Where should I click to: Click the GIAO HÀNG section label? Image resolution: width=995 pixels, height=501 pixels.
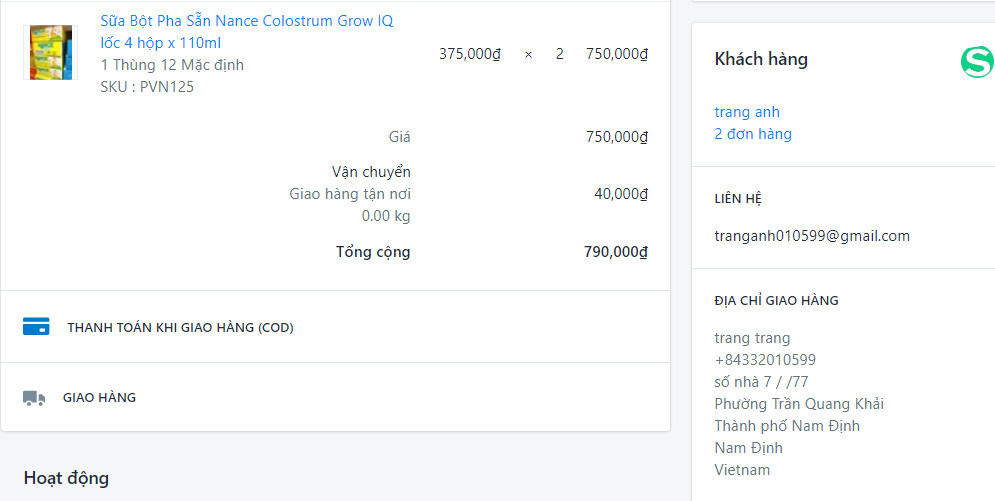pos(99,398)
